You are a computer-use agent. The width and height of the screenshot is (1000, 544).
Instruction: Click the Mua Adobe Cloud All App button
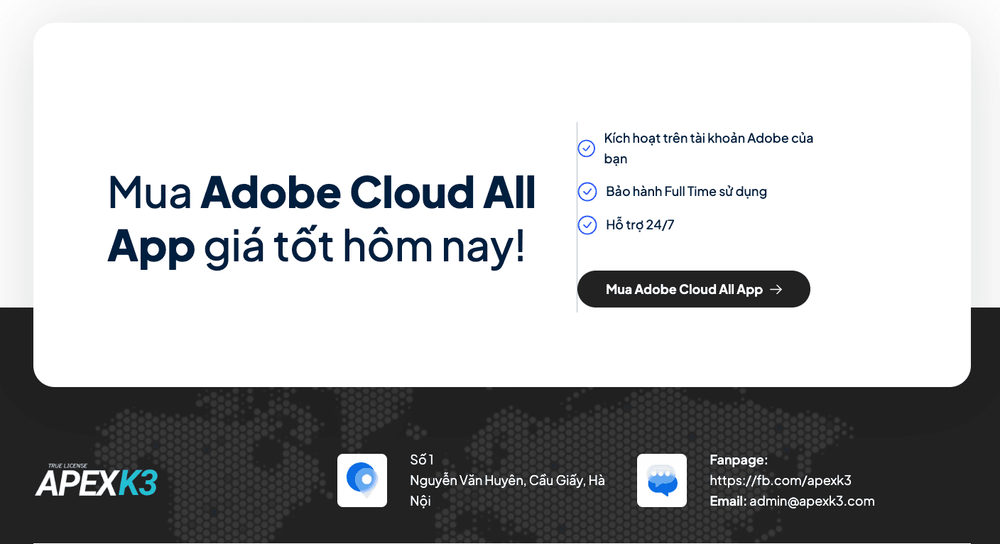(693, 289)
